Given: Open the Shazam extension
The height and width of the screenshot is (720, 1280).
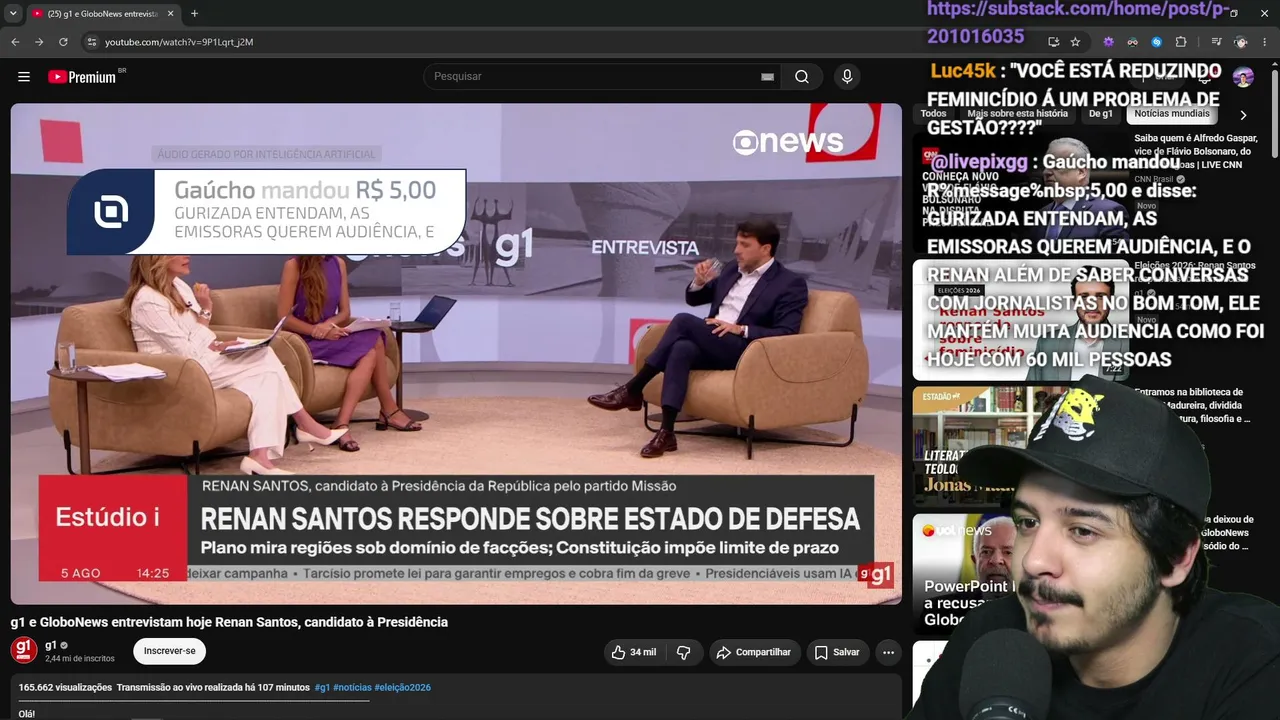Looking at the screenshot, I should (1156, 42).
